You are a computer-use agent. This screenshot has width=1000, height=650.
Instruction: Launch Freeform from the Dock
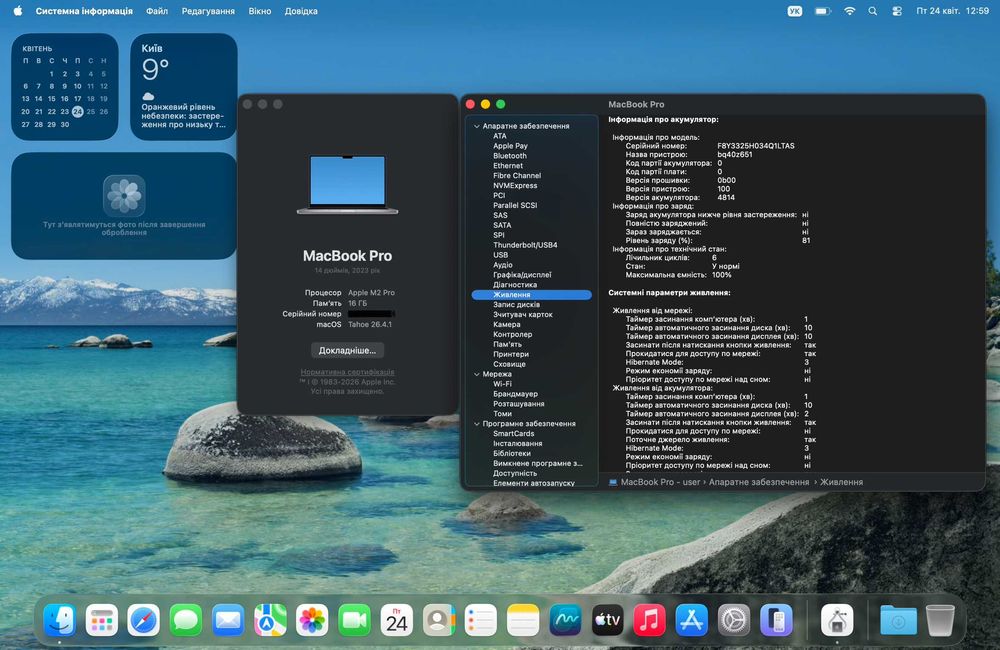pos(565,620)
